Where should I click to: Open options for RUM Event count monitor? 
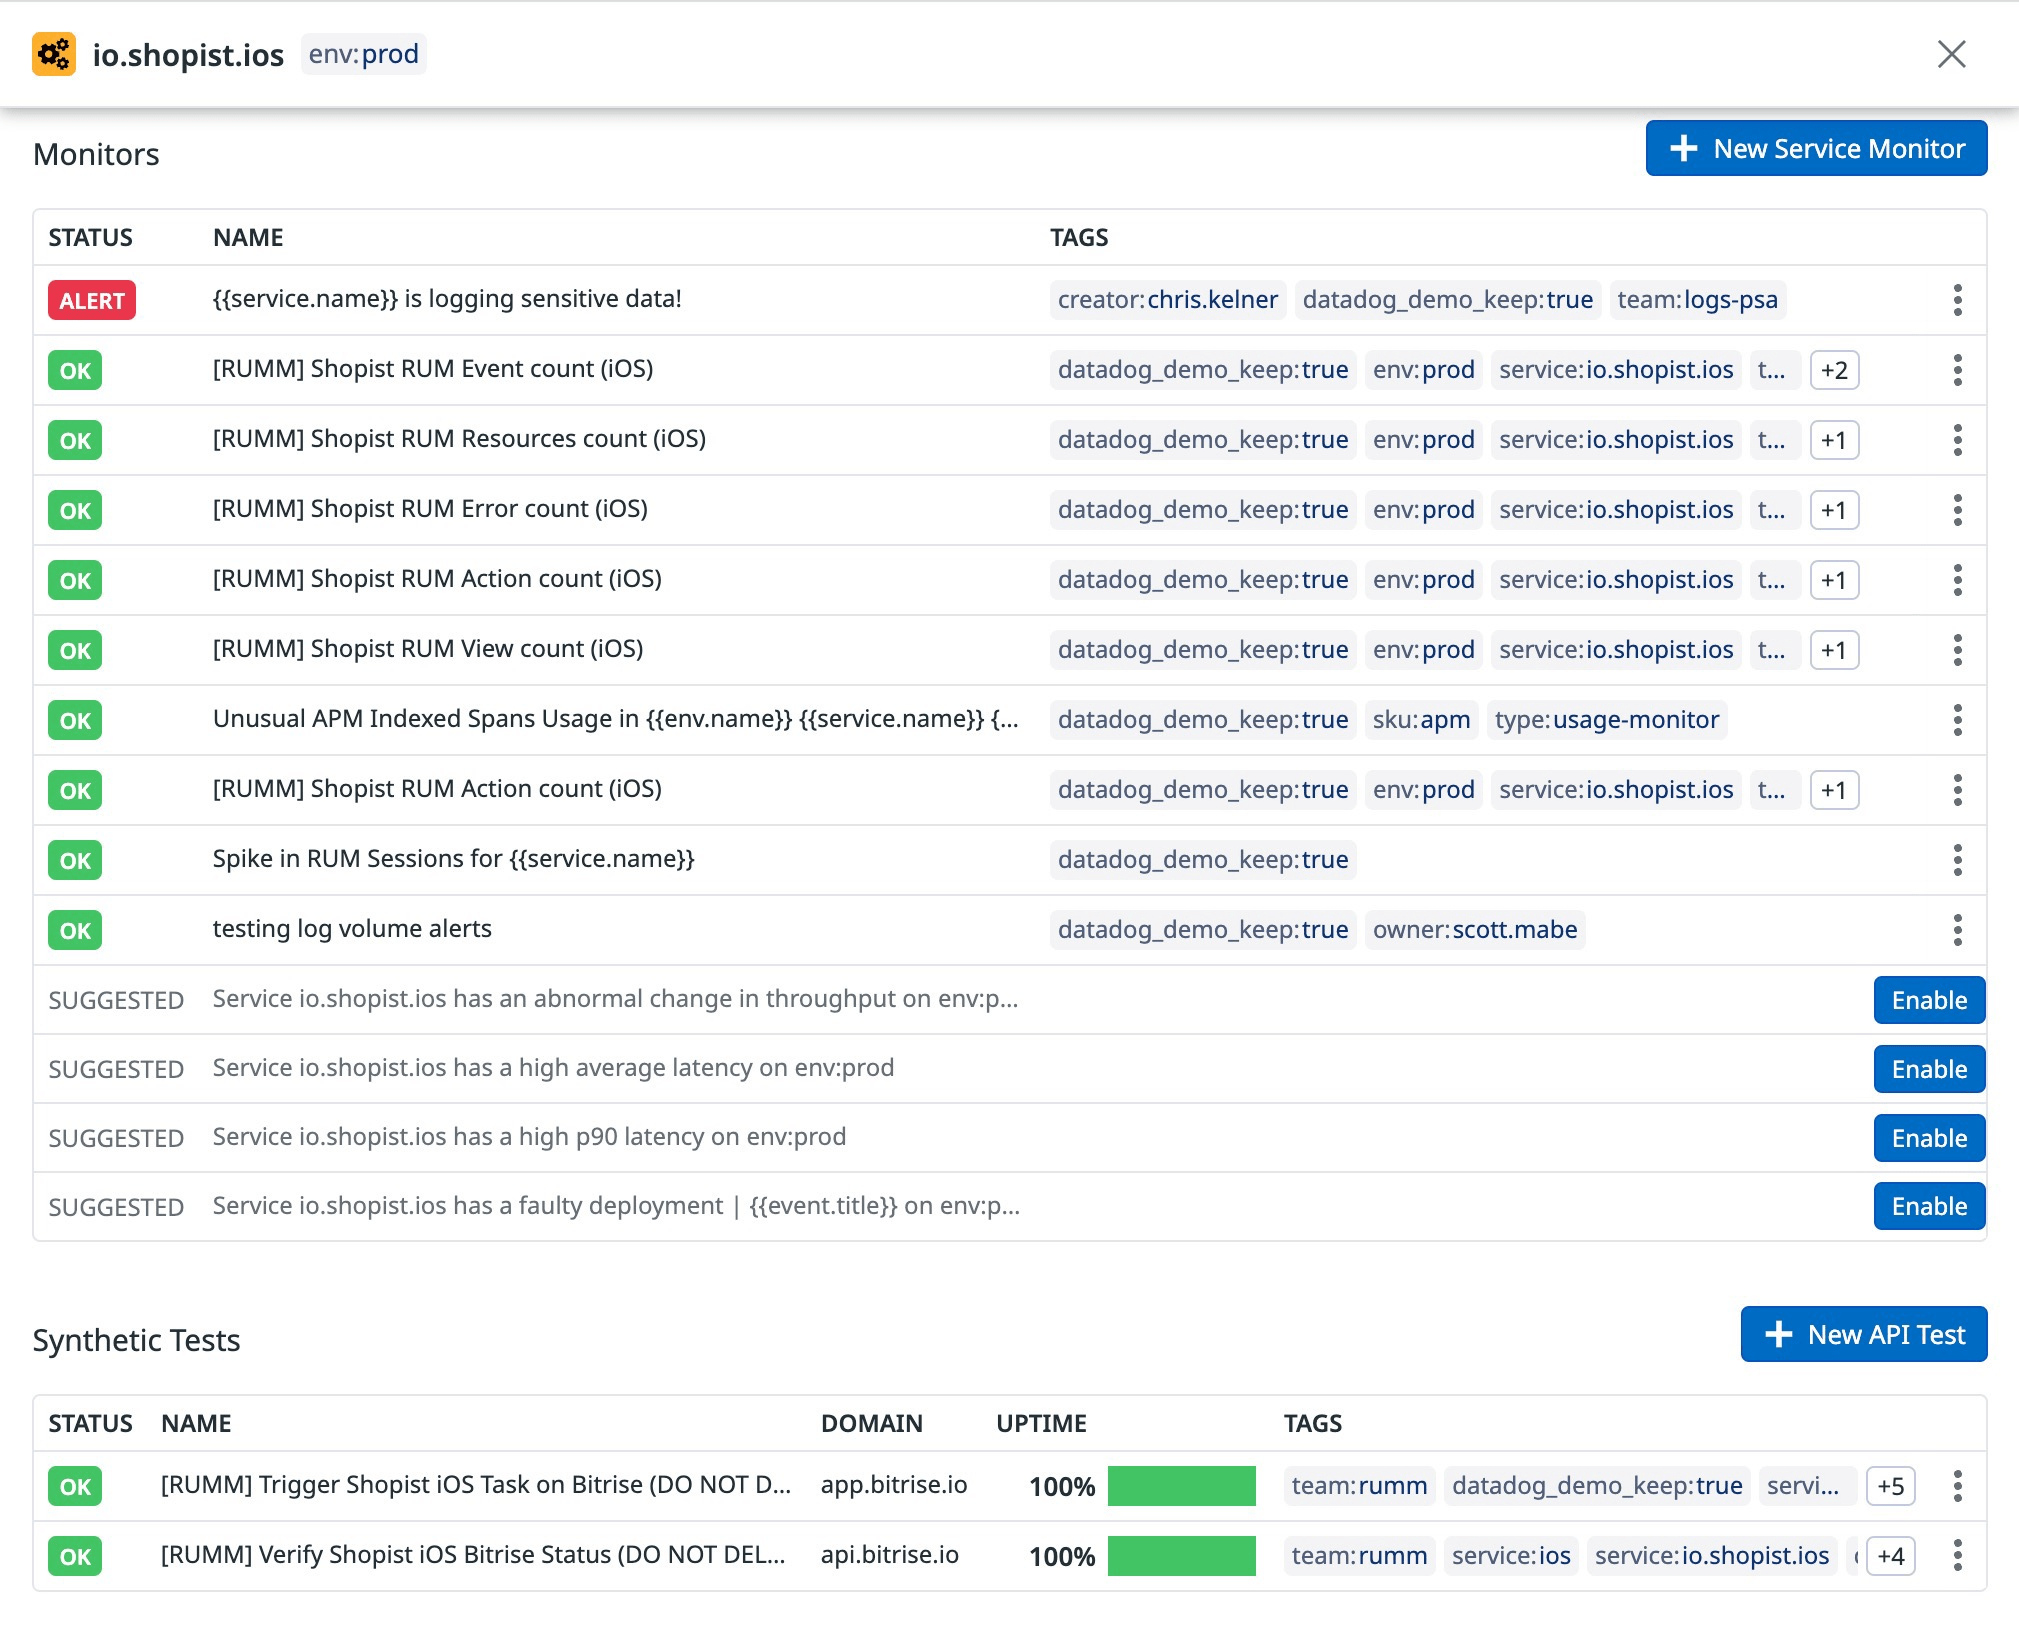(1957, 369)
